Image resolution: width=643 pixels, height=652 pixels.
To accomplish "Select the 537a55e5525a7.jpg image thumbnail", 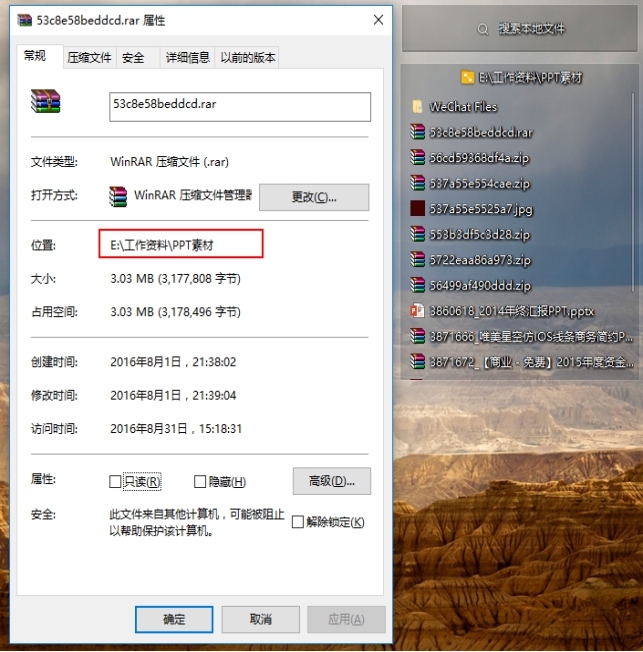I will coord(417,208).
